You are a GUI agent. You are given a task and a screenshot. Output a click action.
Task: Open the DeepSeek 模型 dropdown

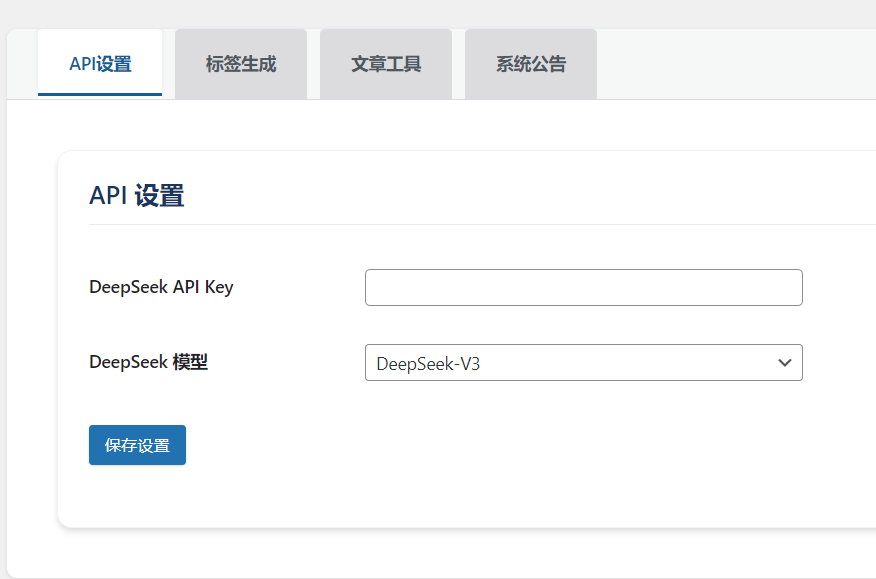point(583,363)
